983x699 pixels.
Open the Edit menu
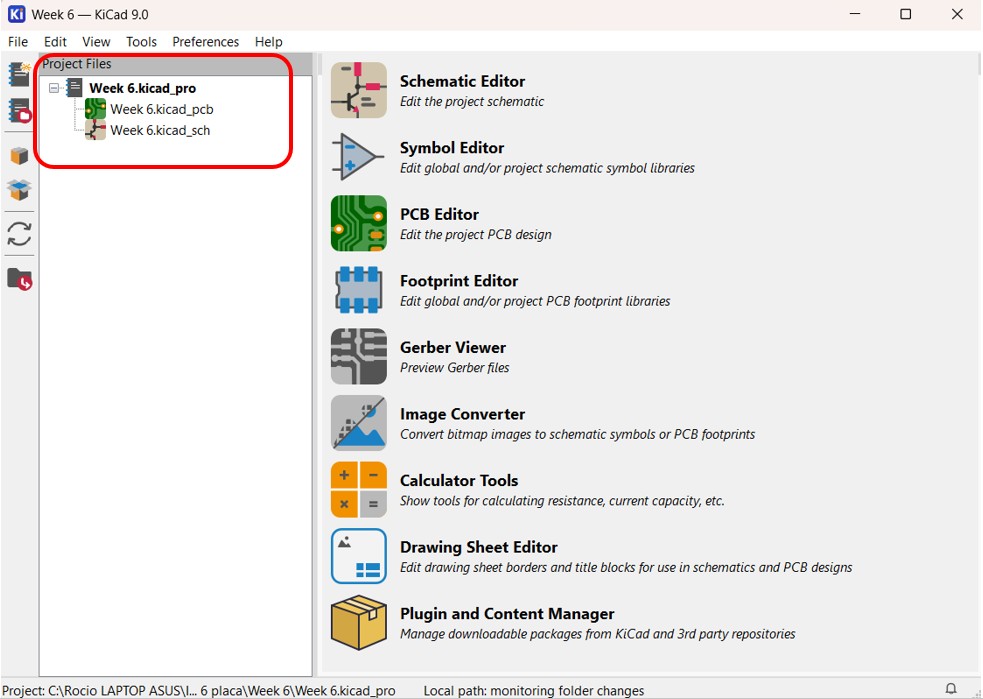pyautogui.click(x=55, y=41)
